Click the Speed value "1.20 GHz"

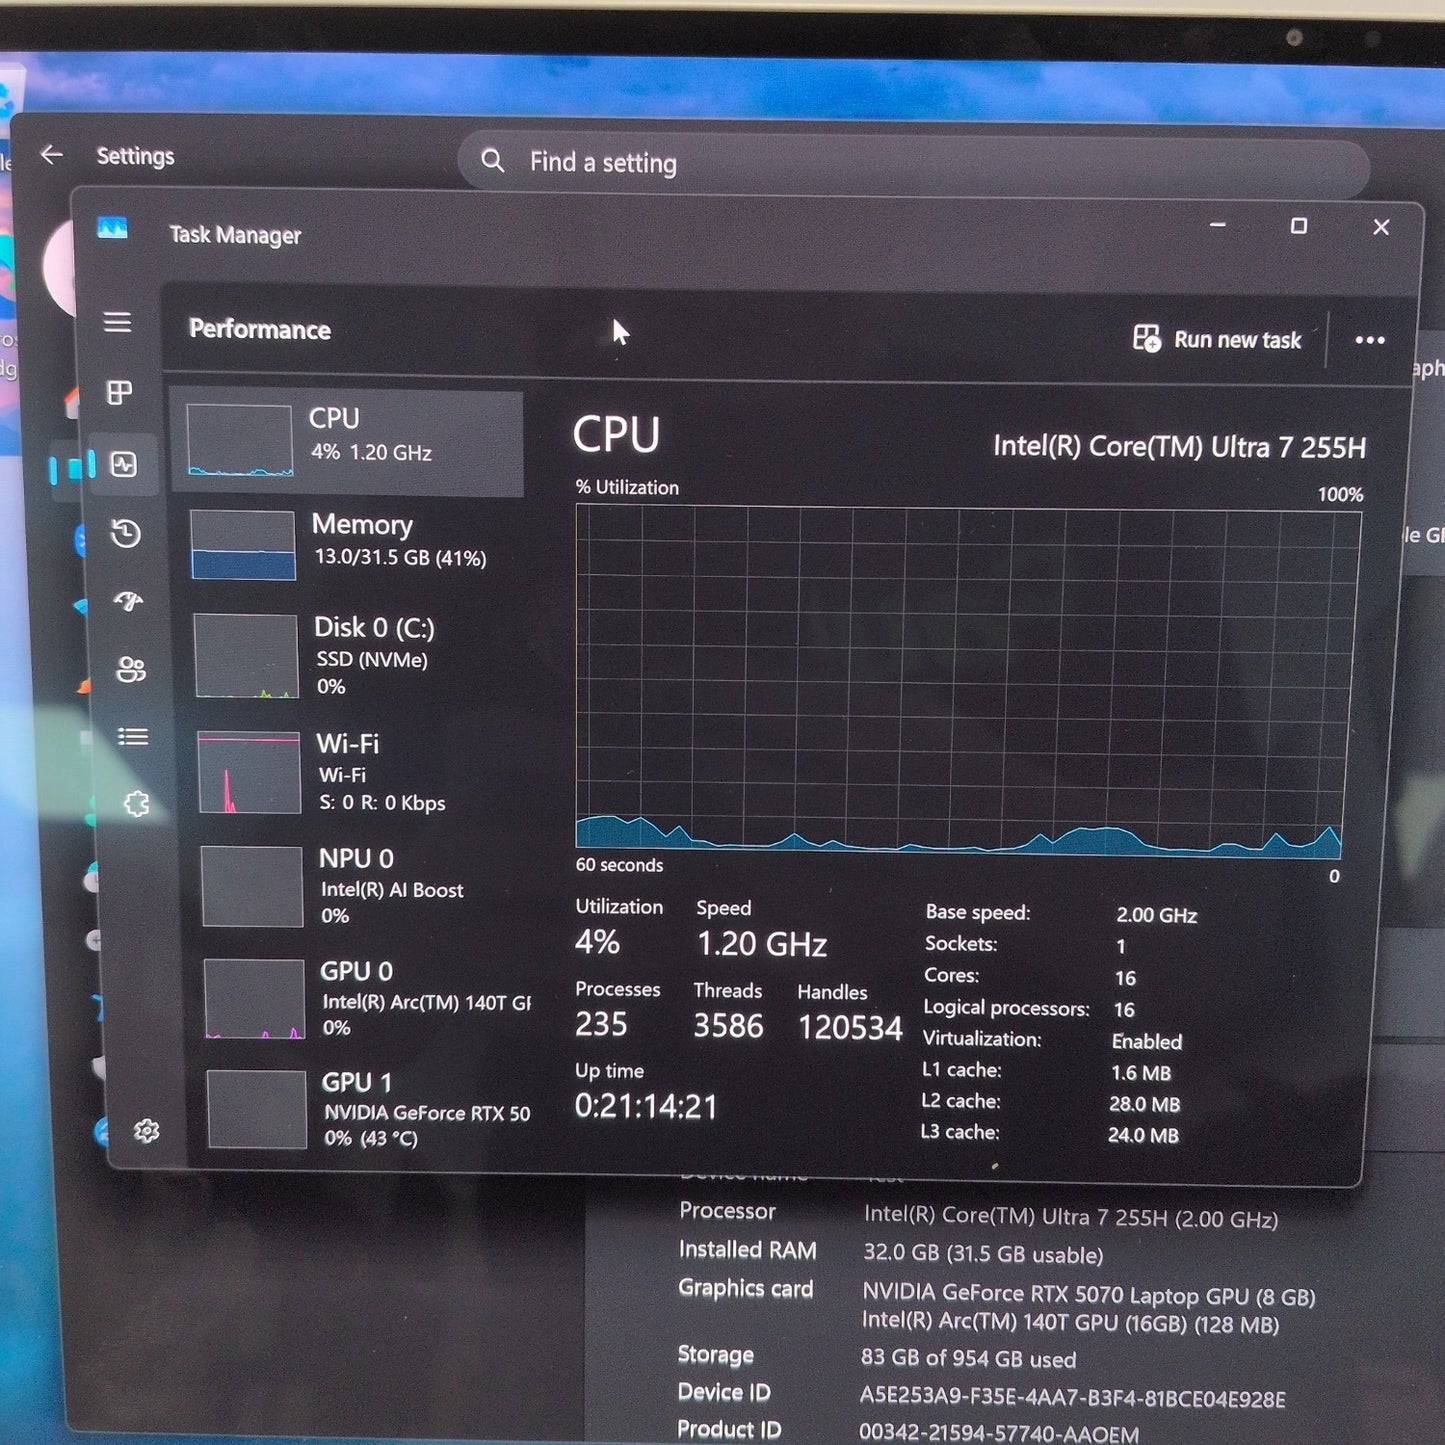point(762,944)
